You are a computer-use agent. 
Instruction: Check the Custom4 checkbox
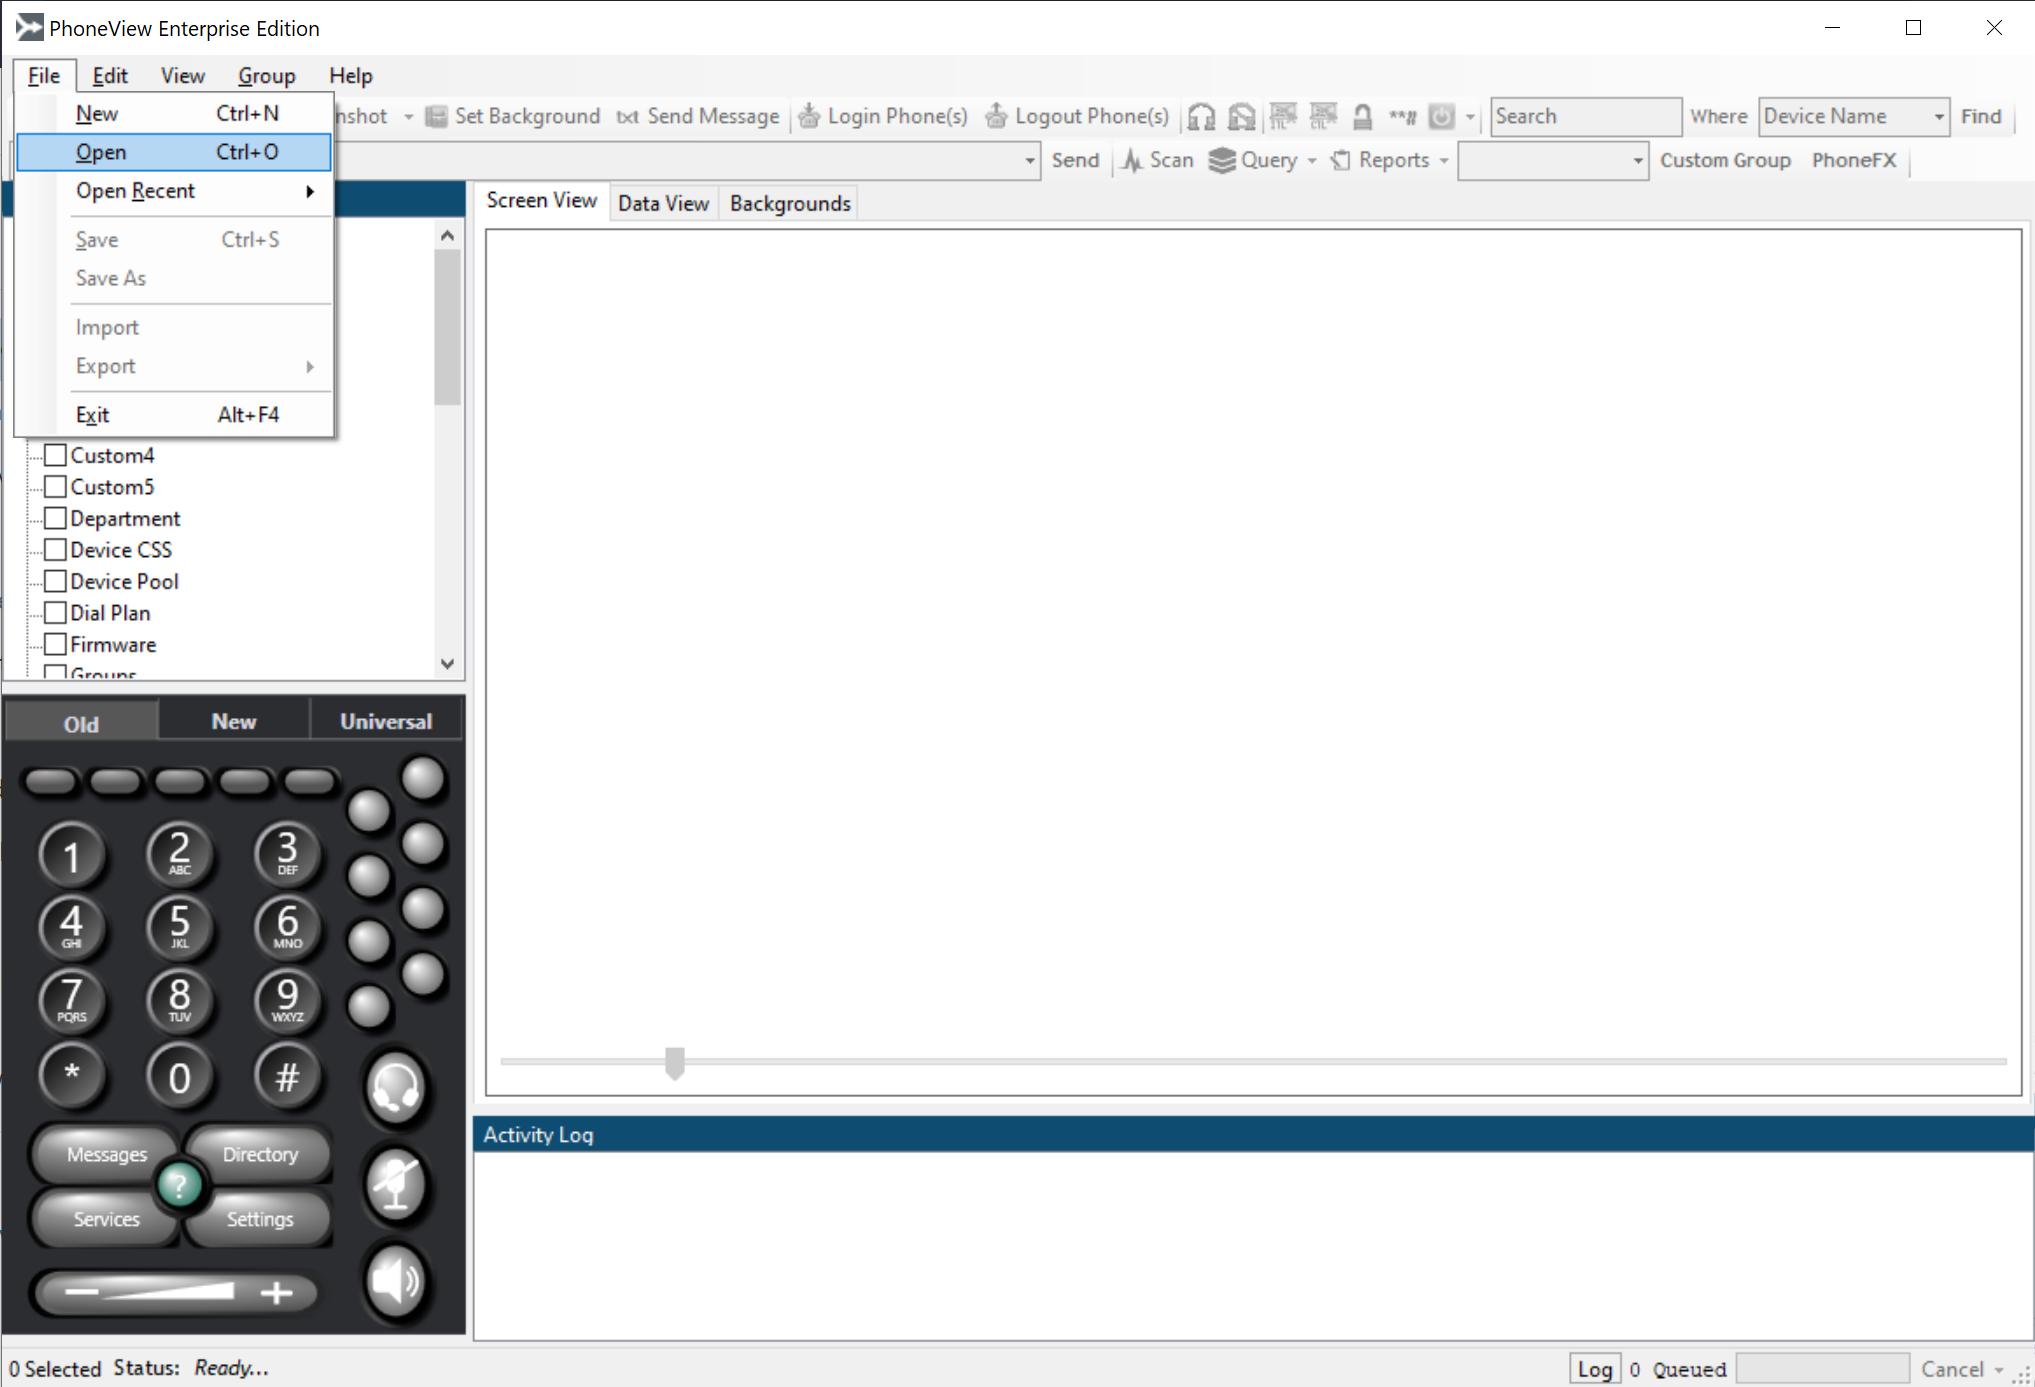pyautogui.click(x=56, y=455)
